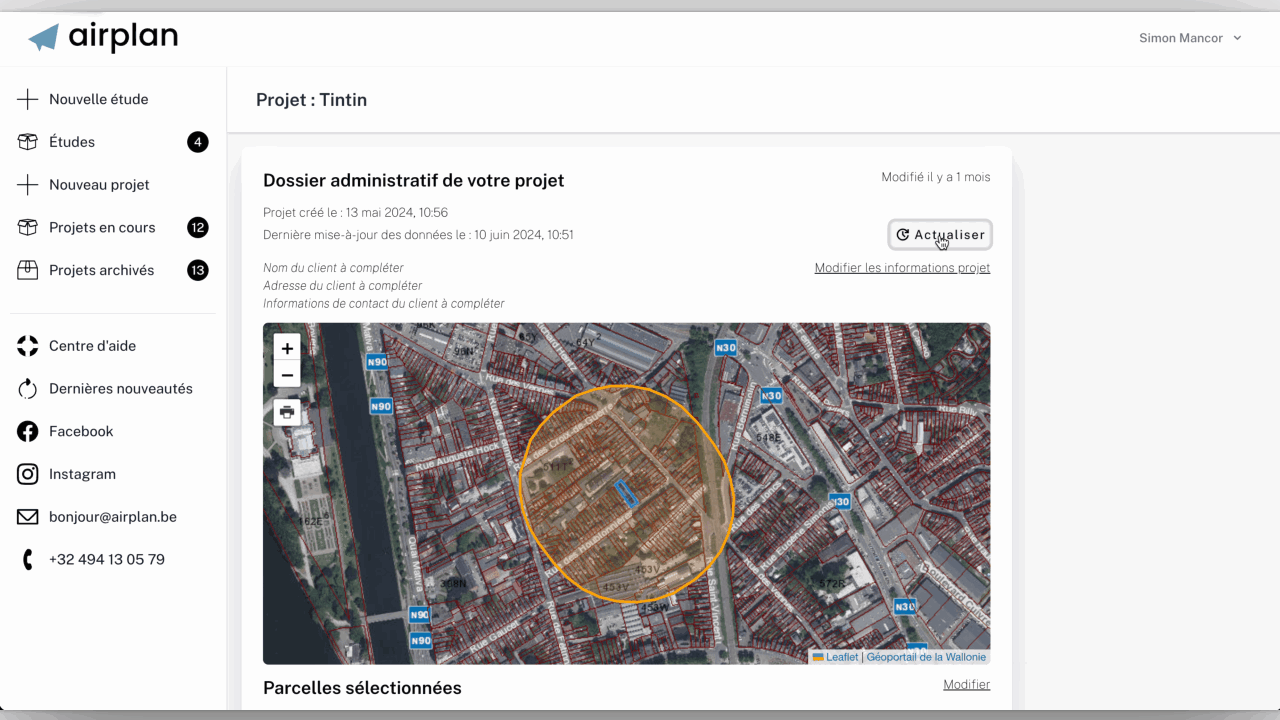
Task: Click the Parcelles sélectionnées heading
Action: [x=362, y=688]
